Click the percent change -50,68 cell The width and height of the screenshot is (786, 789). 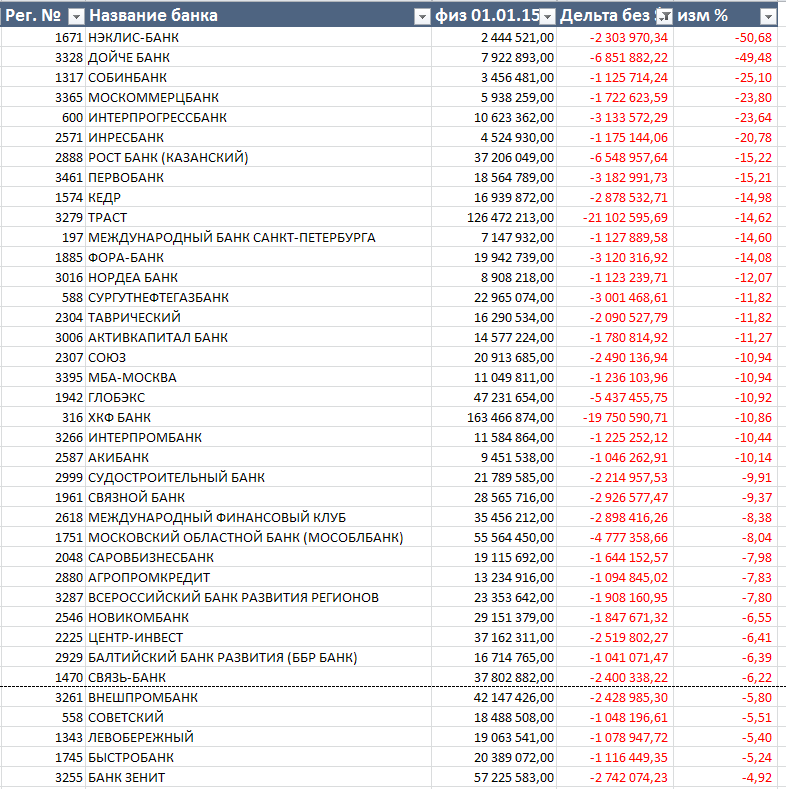(726, 37)
